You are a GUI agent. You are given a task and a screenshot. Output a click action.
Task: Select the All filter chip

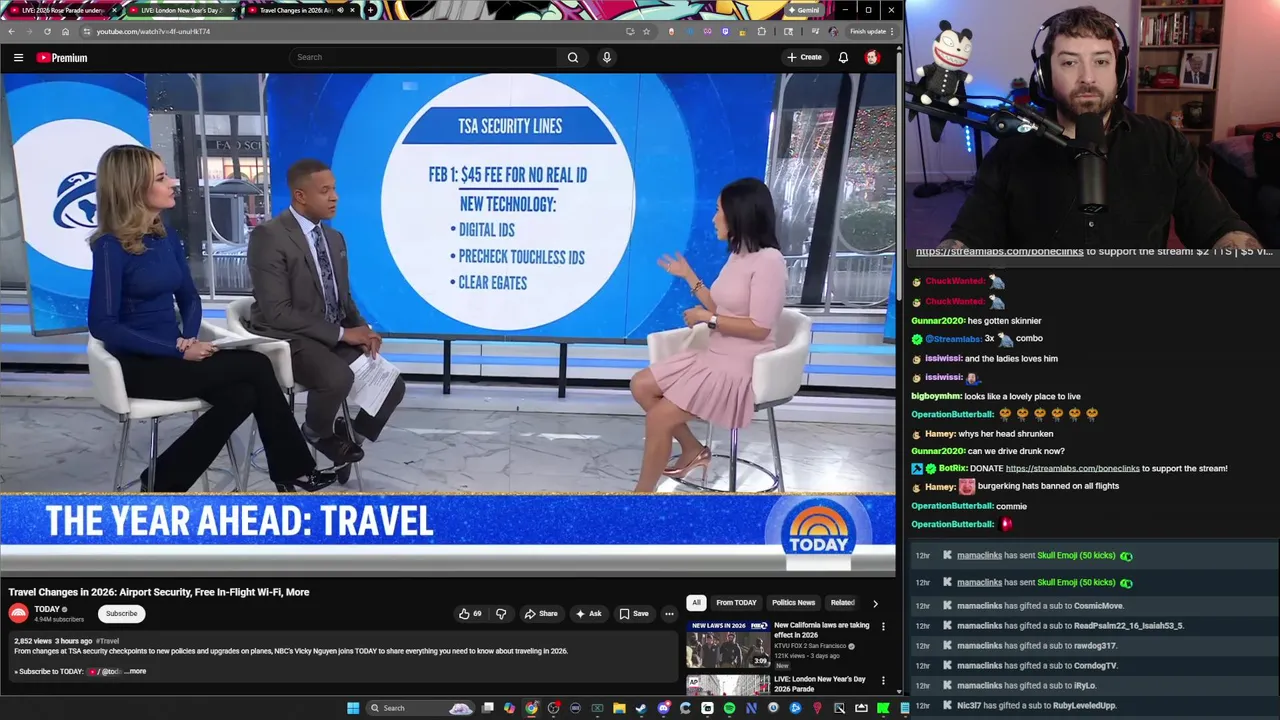pyautogui.click(x=696, y=603)
